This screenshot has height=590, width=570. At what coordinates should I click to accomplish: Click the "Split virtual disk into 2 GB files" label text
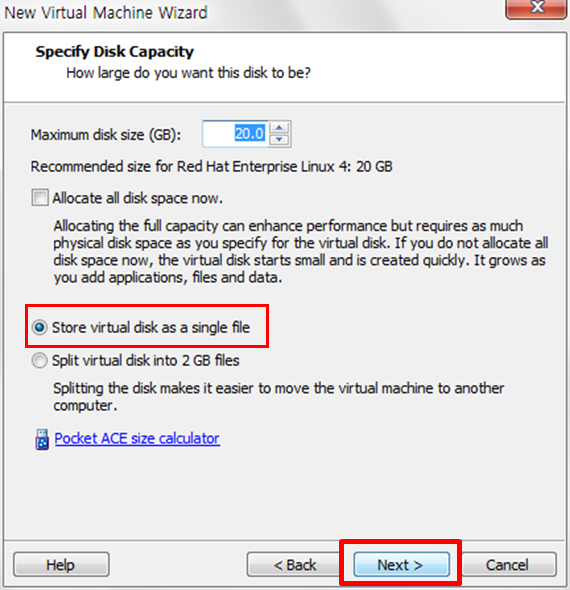coord(146,360)
